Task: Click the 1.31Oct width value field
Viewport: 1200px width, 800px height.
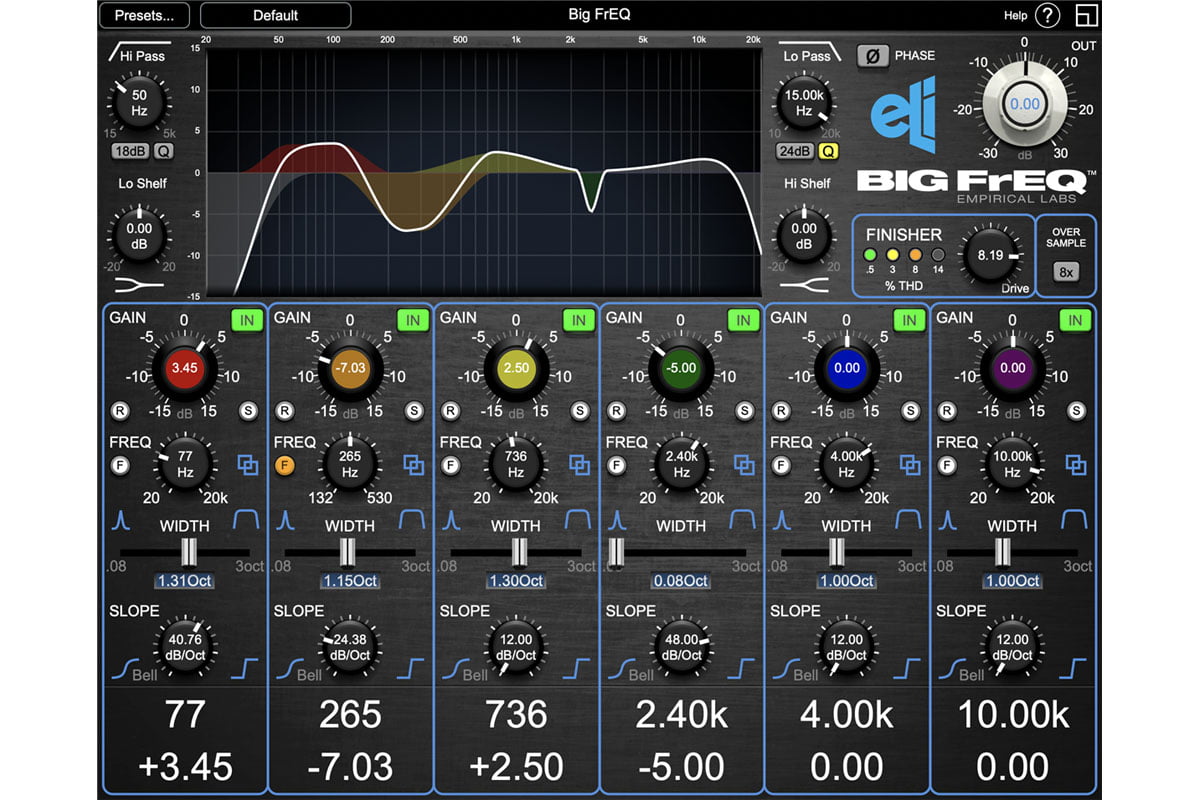Action: coord(184,581)
